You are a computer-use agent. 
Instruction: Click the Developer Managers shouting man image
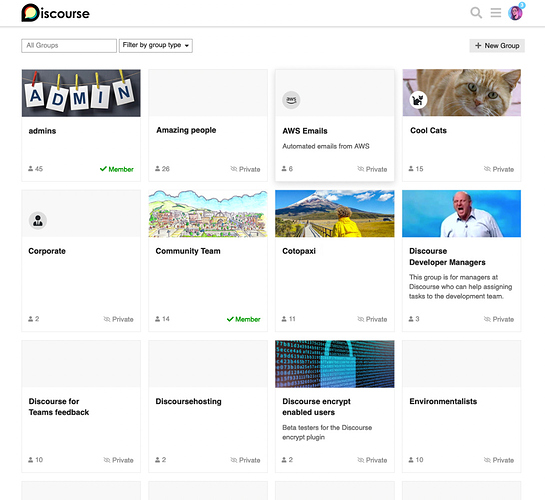pos(462,213)
